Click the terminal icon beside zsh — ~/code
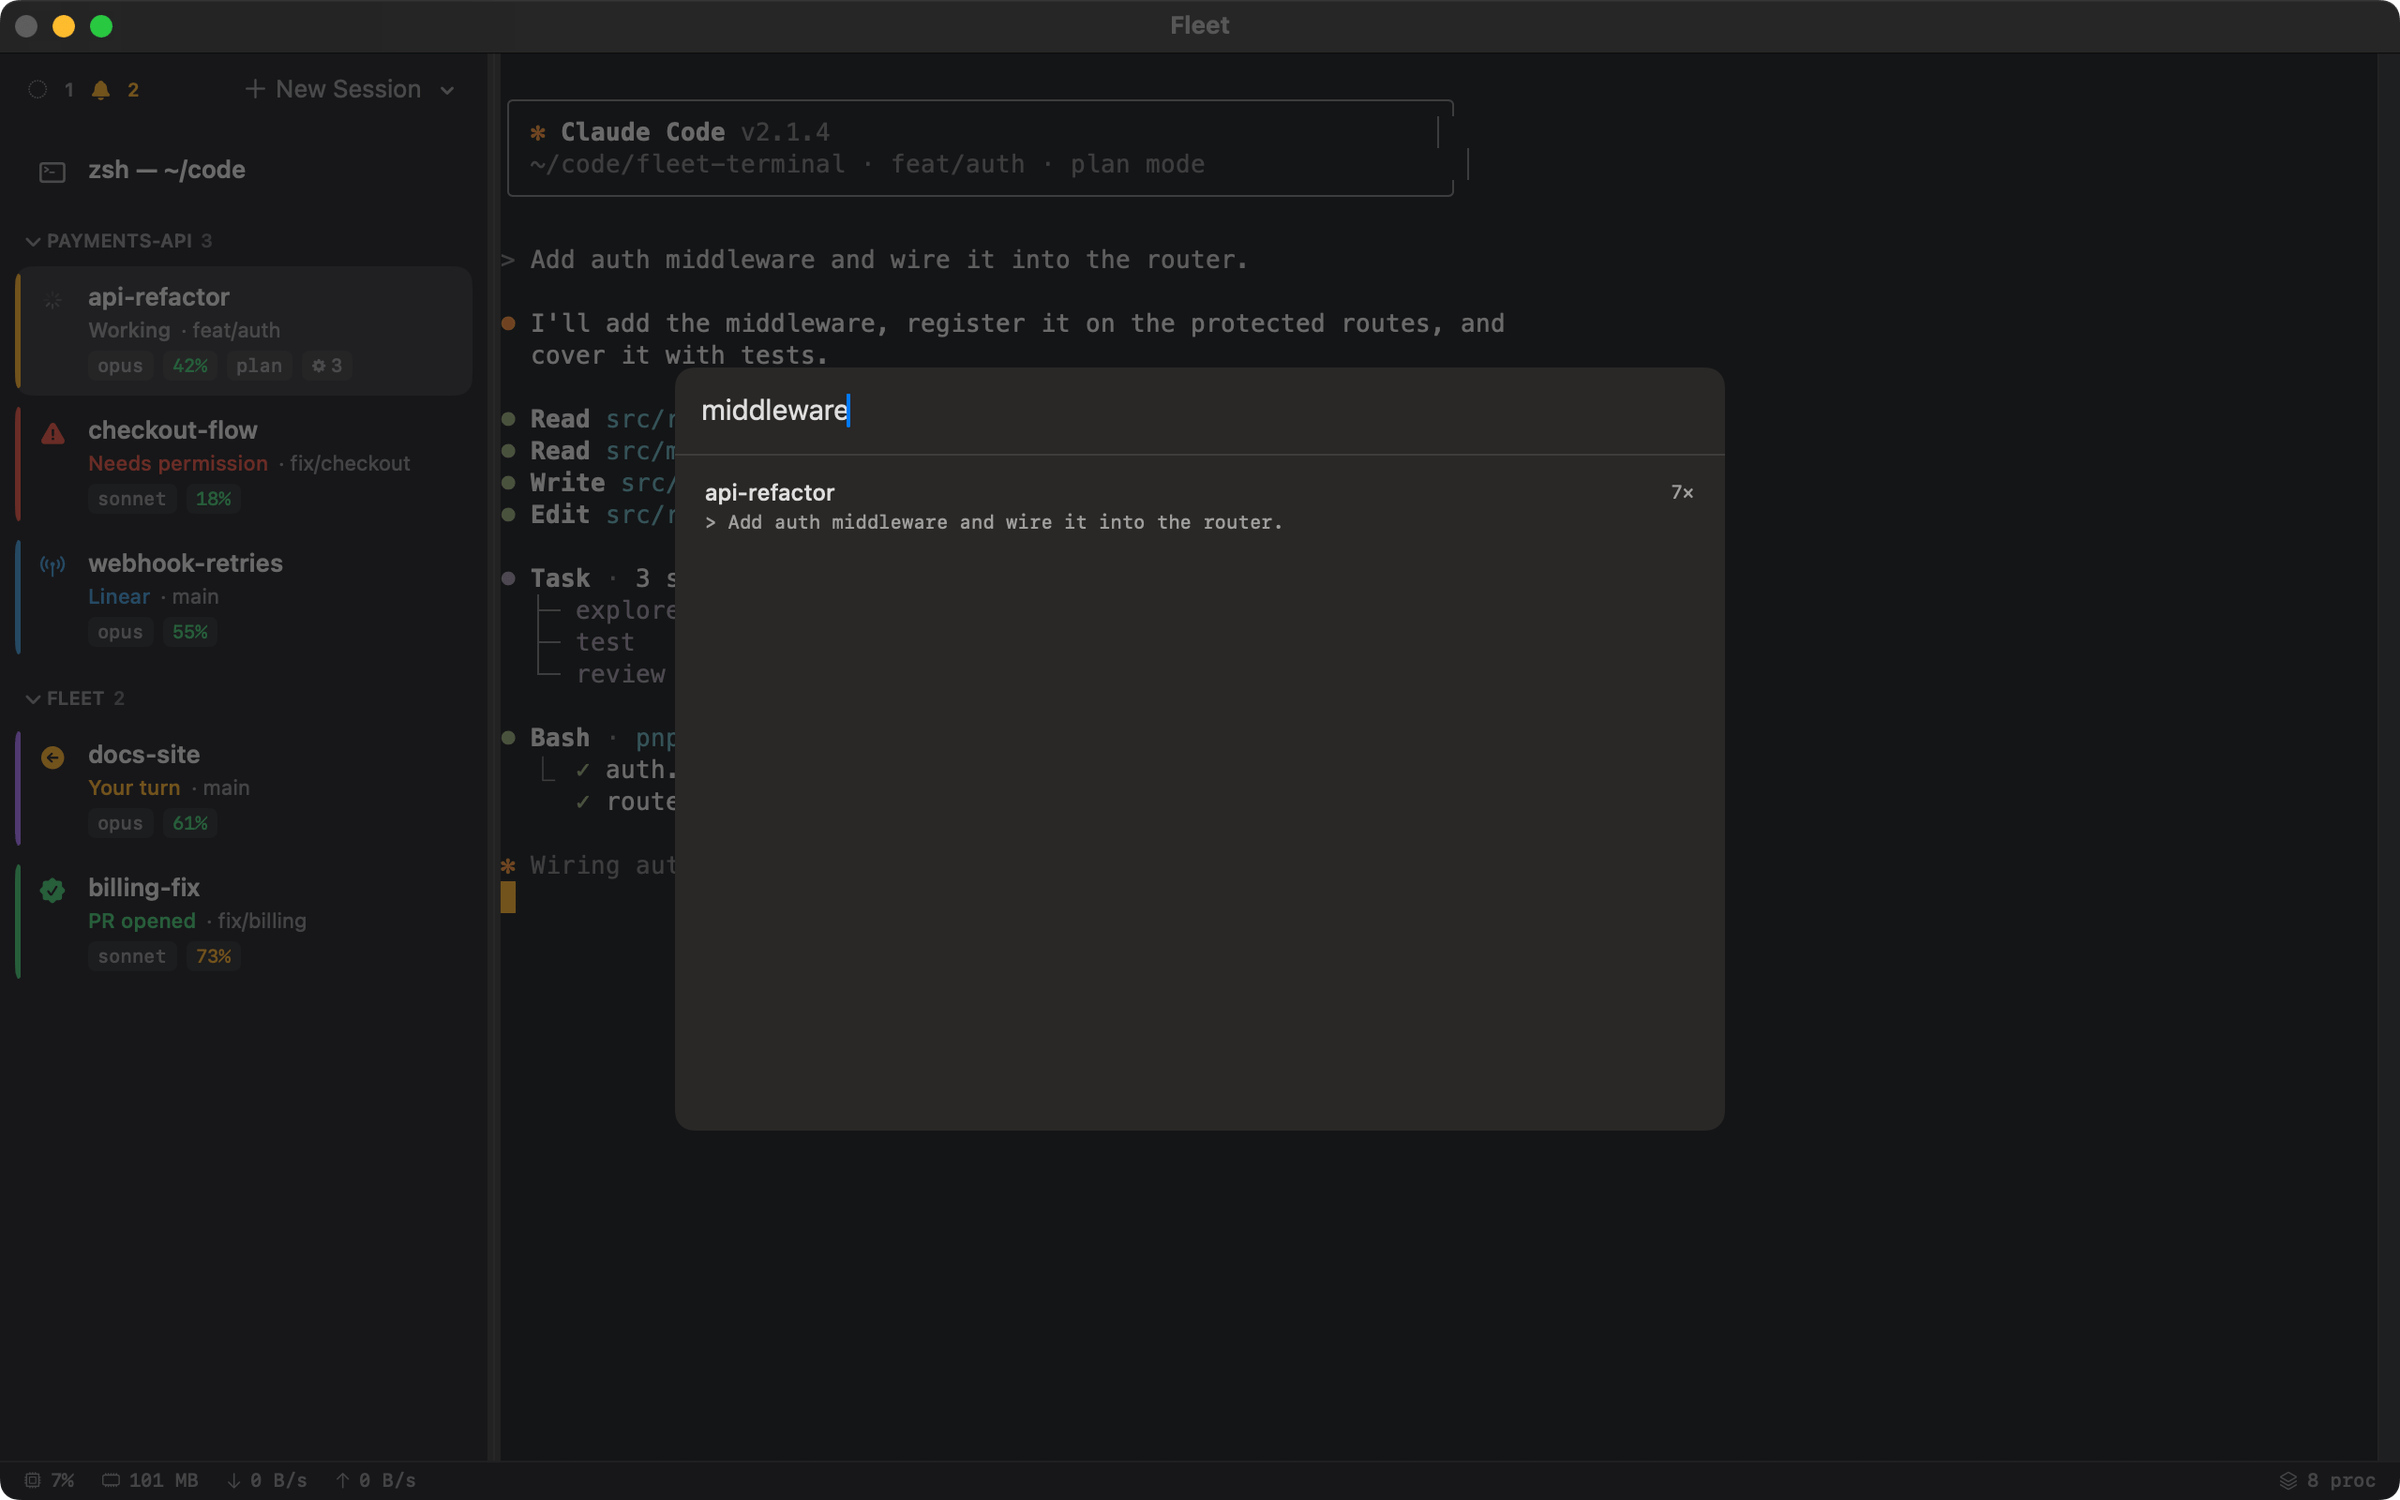The height and width of the screenshot is (1500, 2400). pos(52,172)
